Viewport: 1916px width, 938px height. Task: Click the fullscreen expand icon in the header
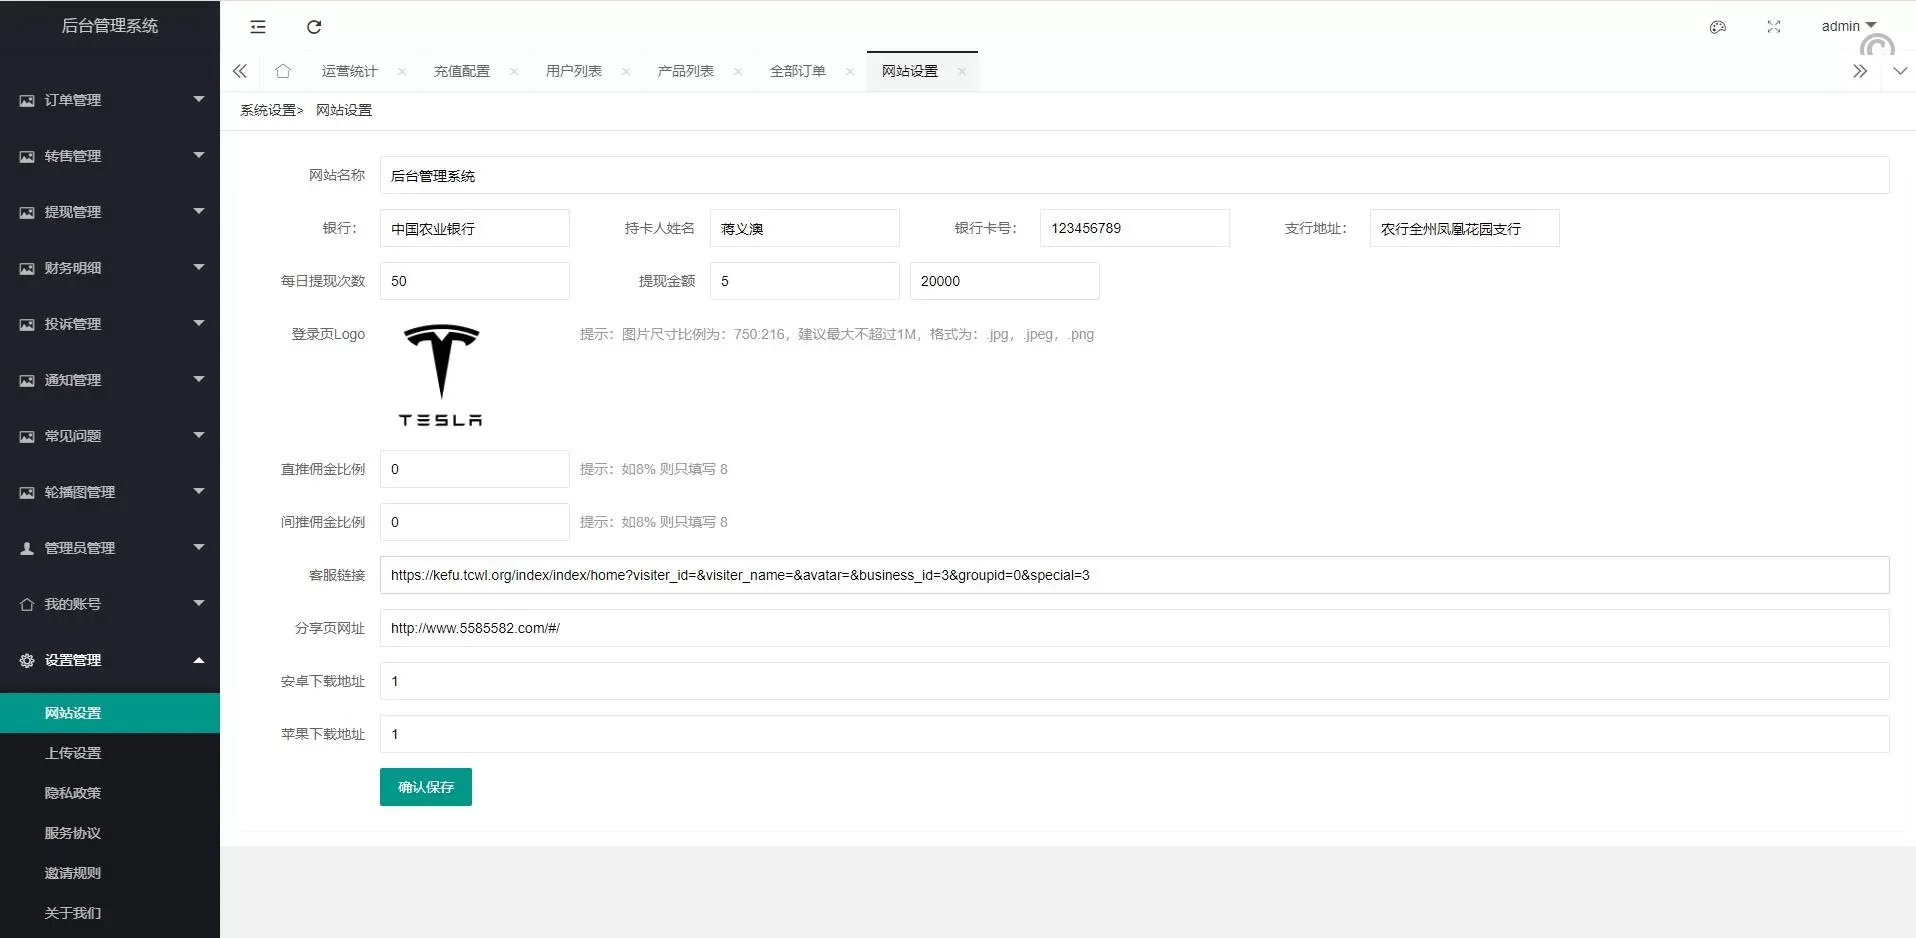1774,27
